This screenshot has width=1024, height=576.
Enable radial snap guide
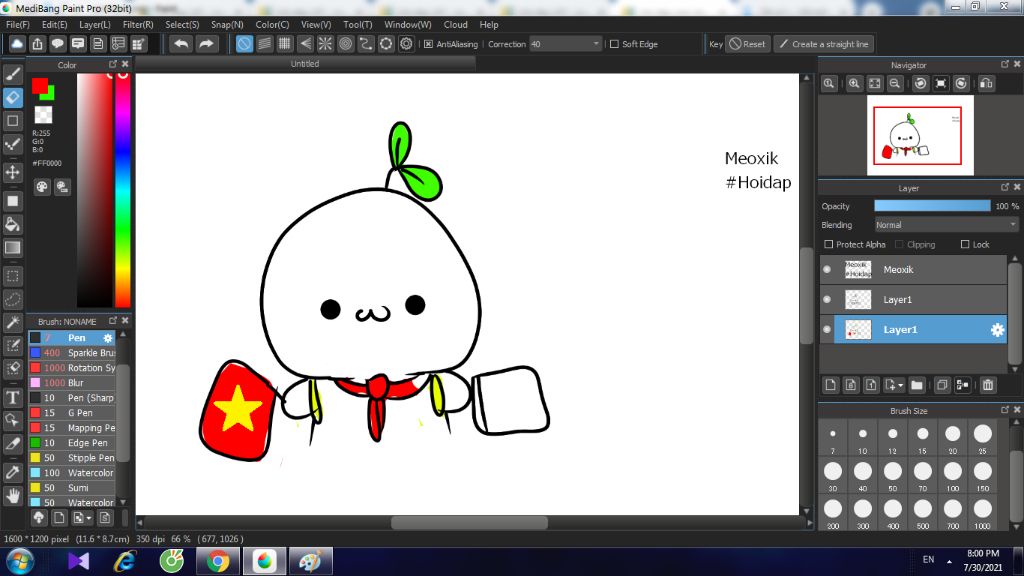click(325, 44)
